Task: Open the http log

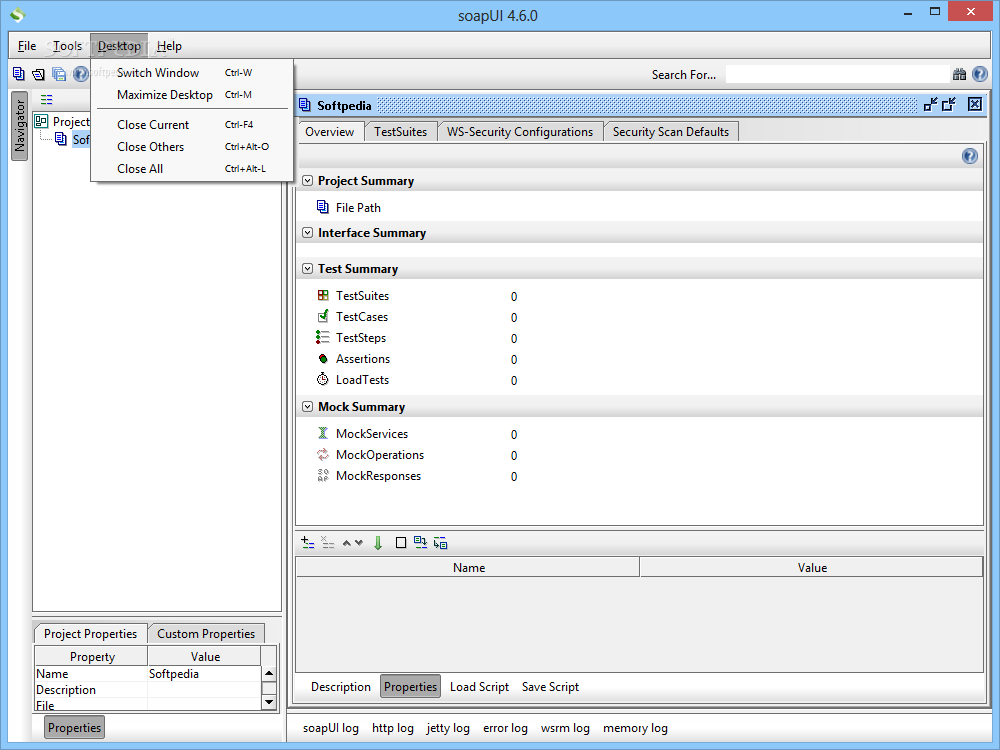Action: coord(393,728)
